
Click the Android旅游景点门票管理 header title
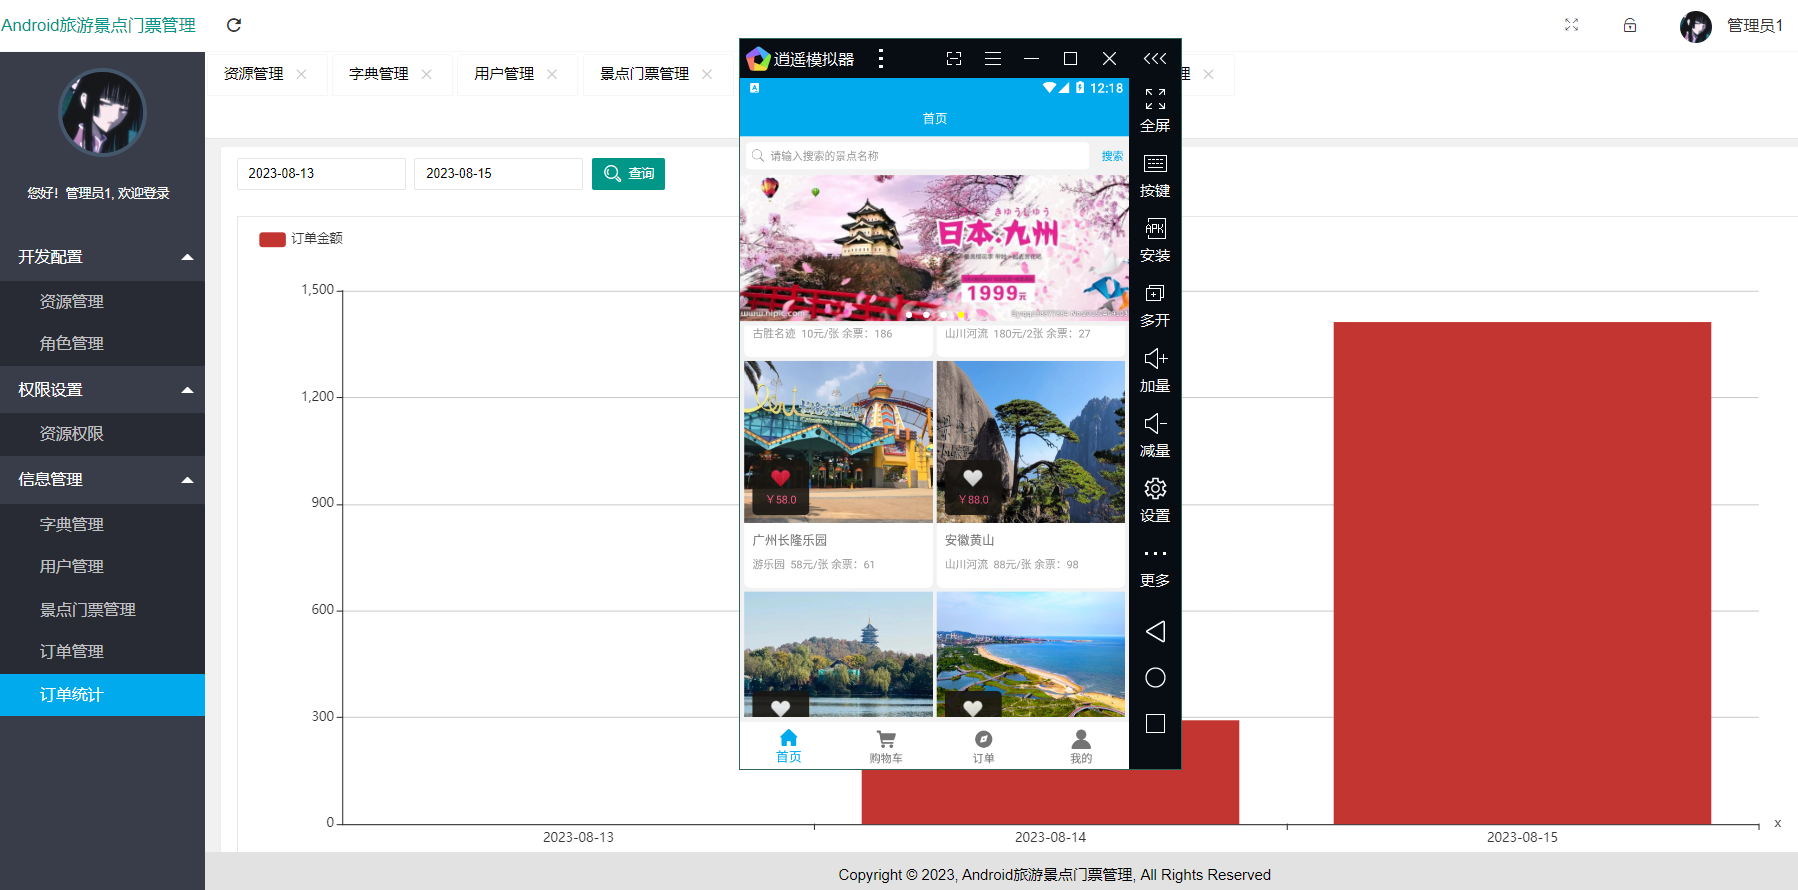pos(98,25)
